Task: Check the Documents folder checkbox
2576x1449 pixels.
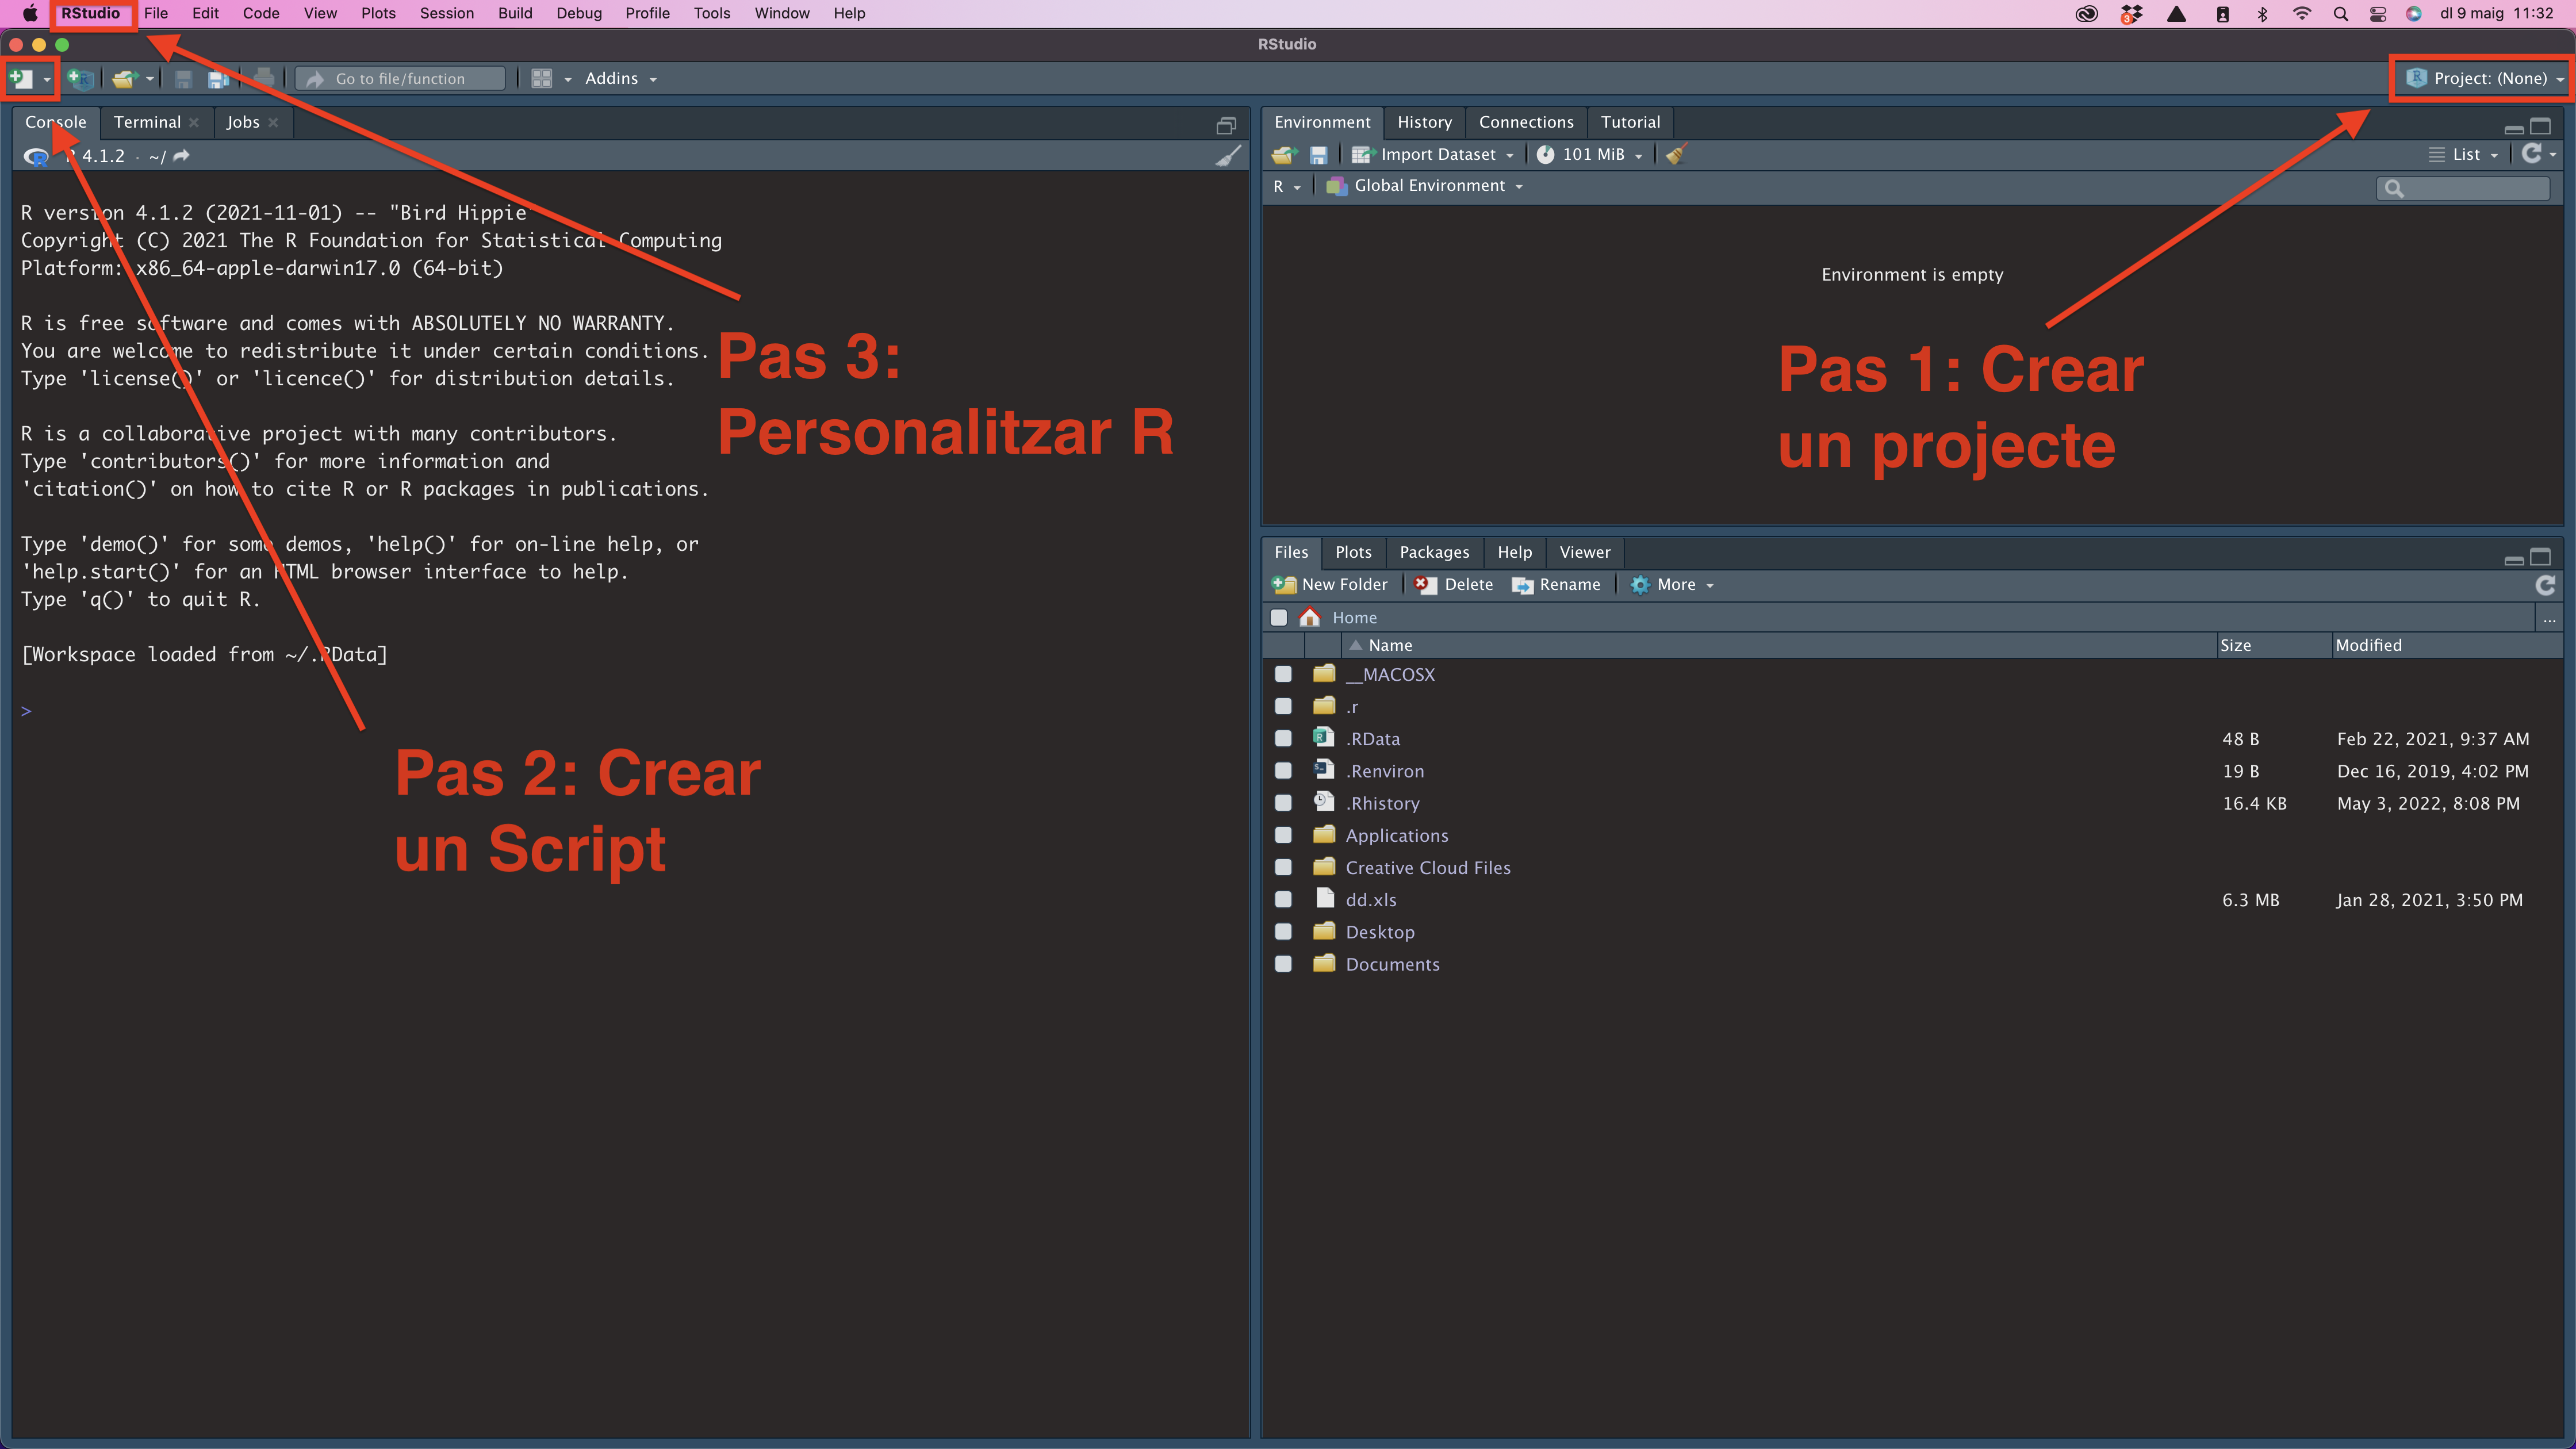Action: coord(1283,963)
